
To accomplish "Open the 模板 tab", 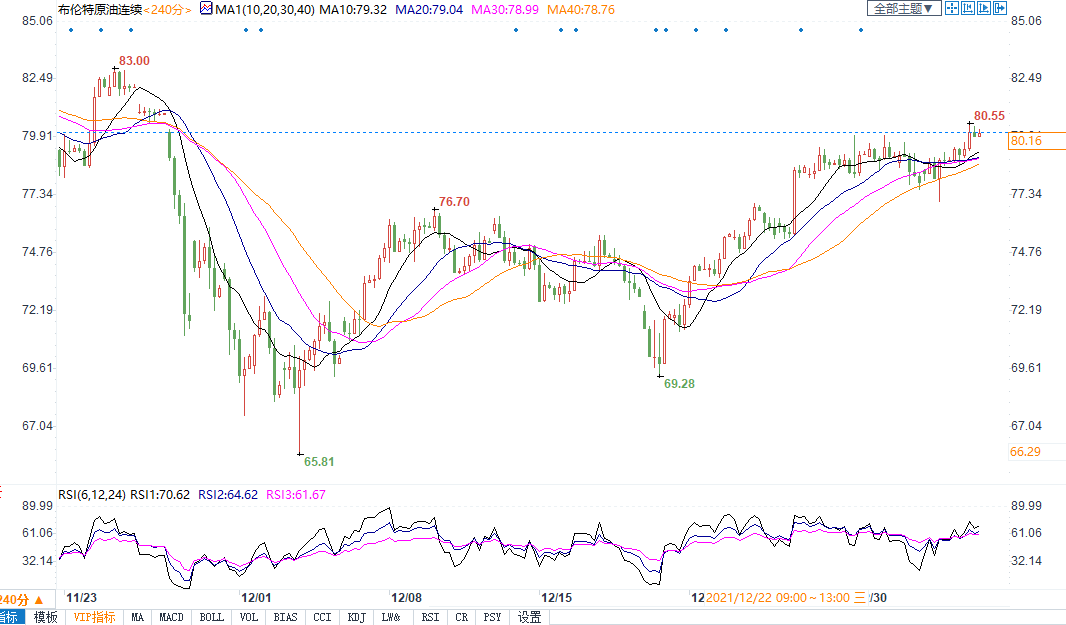I will (46, 617).
